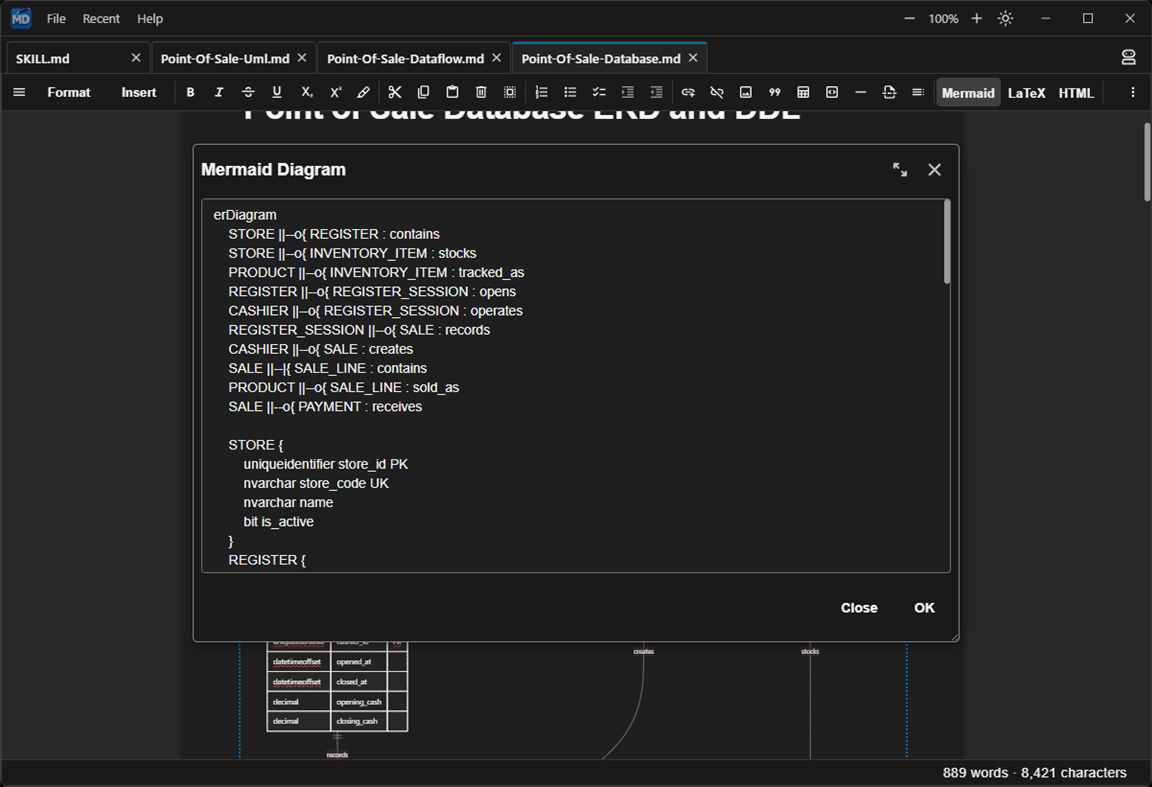Click the document vertical scrollbar thumb
1152x787 pixels.
coord(1147,162)
